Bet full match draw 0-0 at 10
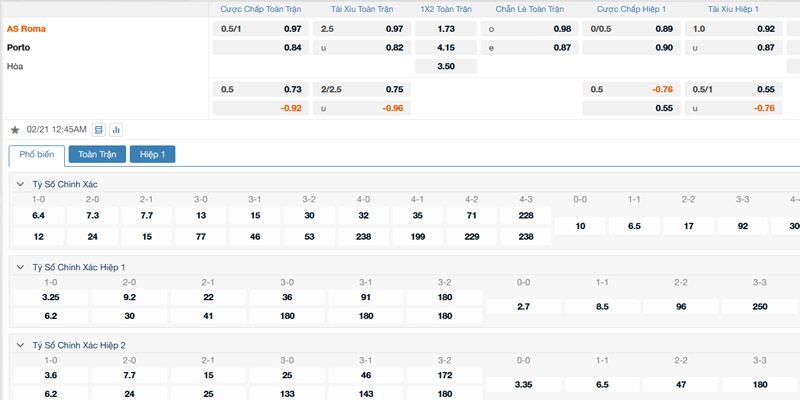The width and height of the screenshot is (800, 400). (x=580, y=226)
